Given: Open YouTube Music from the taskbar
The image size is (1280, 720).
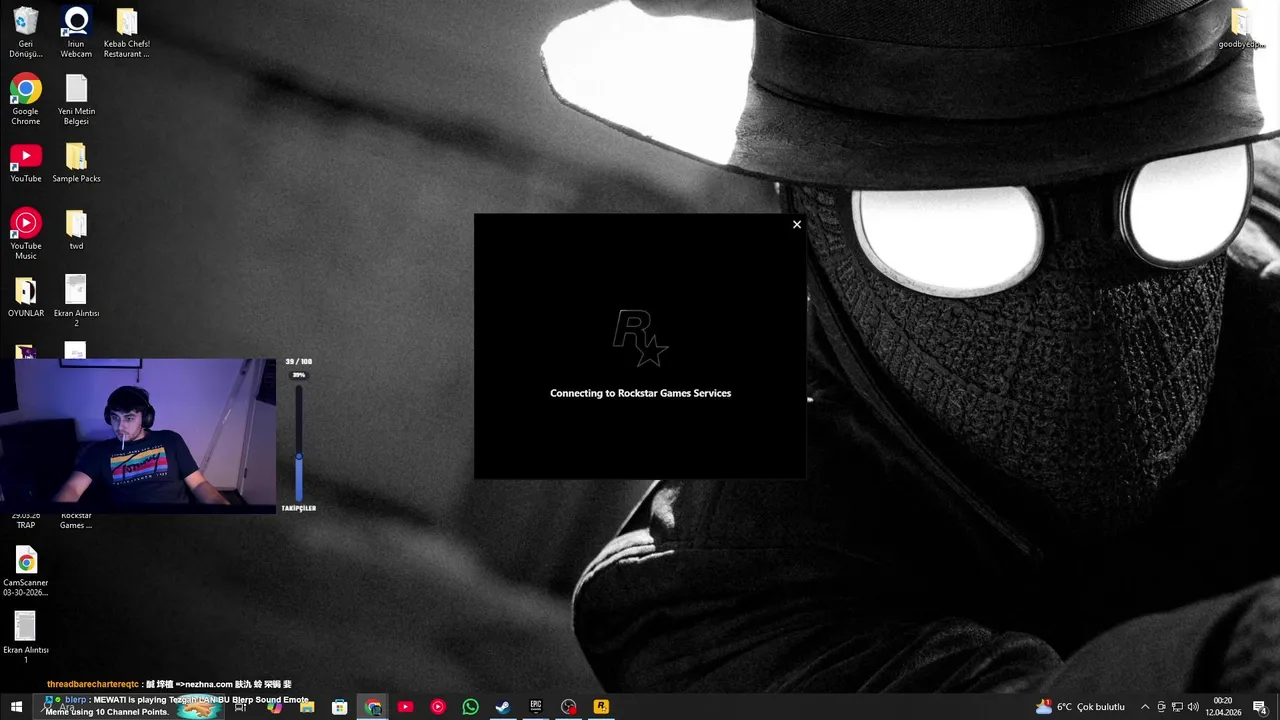Looking at the screenshot, I should pos(438,707).
